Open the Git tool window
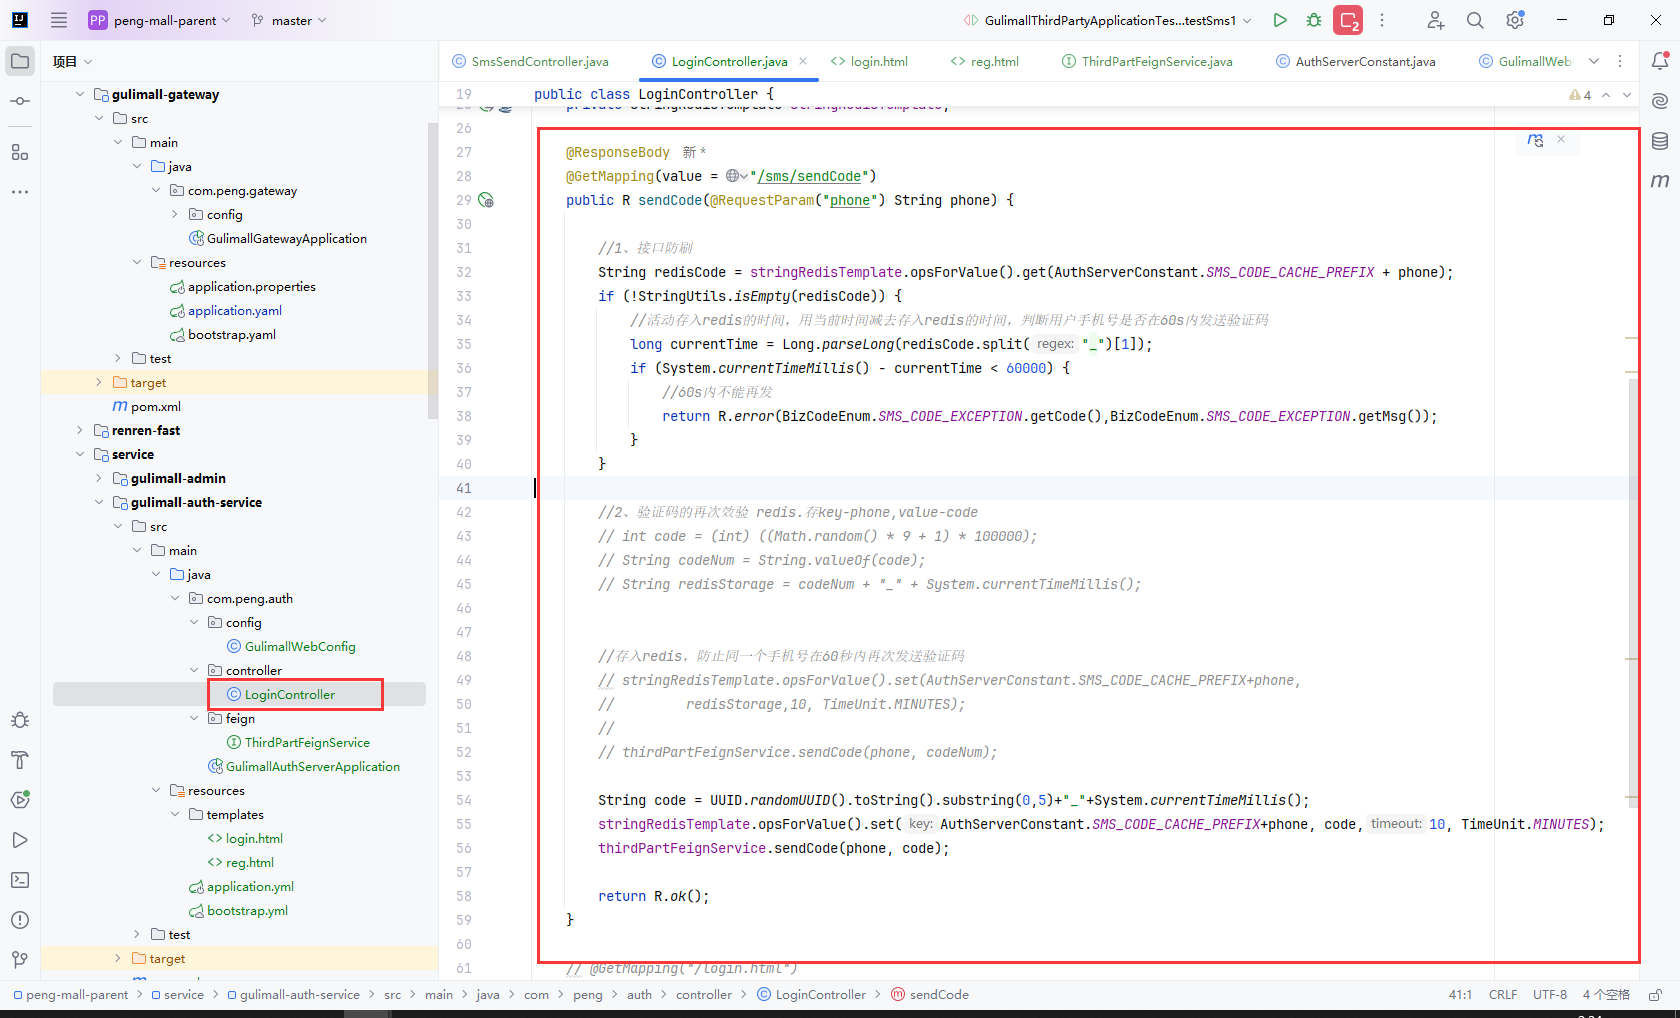 [20, 960]
